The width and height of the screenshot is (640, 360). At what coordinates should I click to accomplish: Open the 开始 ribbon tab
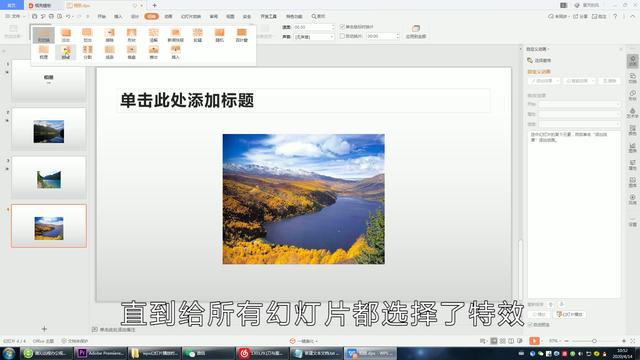click(102, 16)
